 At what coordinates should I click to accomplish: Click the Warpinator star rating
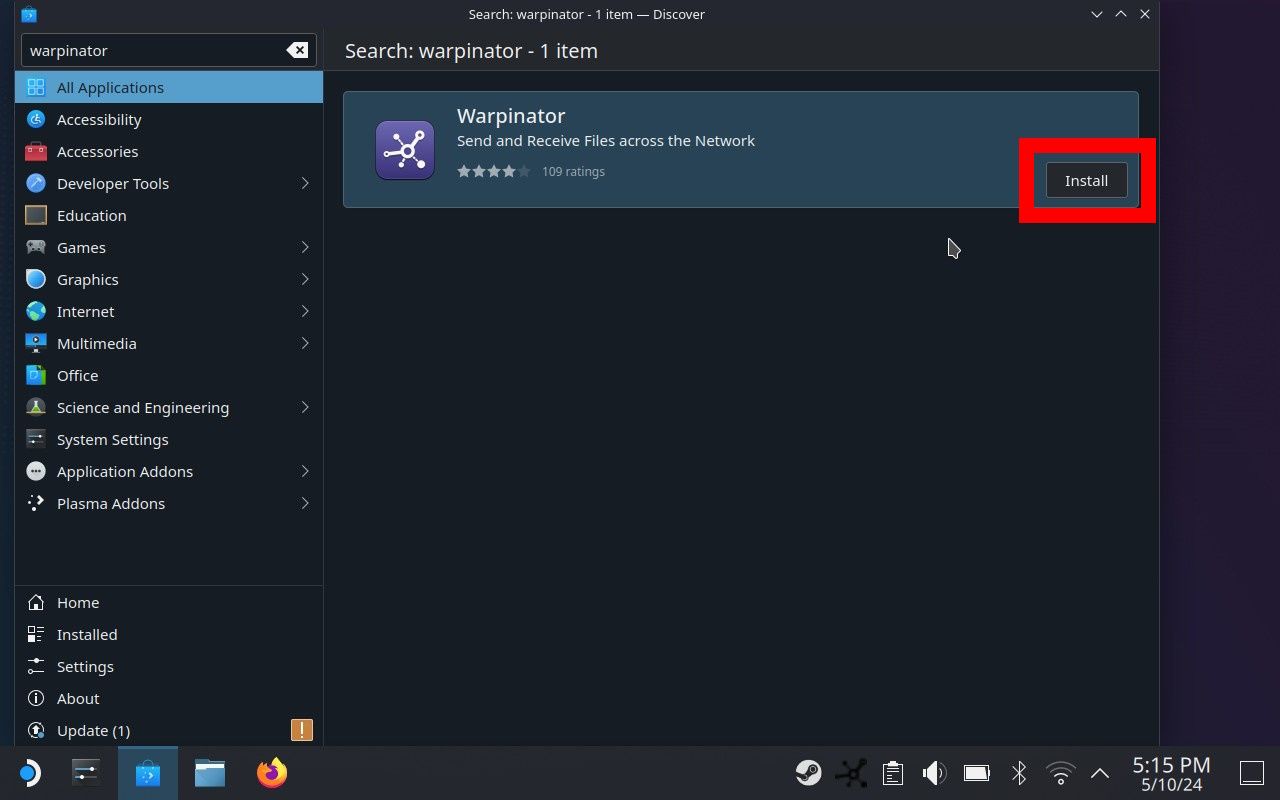click(x=494, y=171)
